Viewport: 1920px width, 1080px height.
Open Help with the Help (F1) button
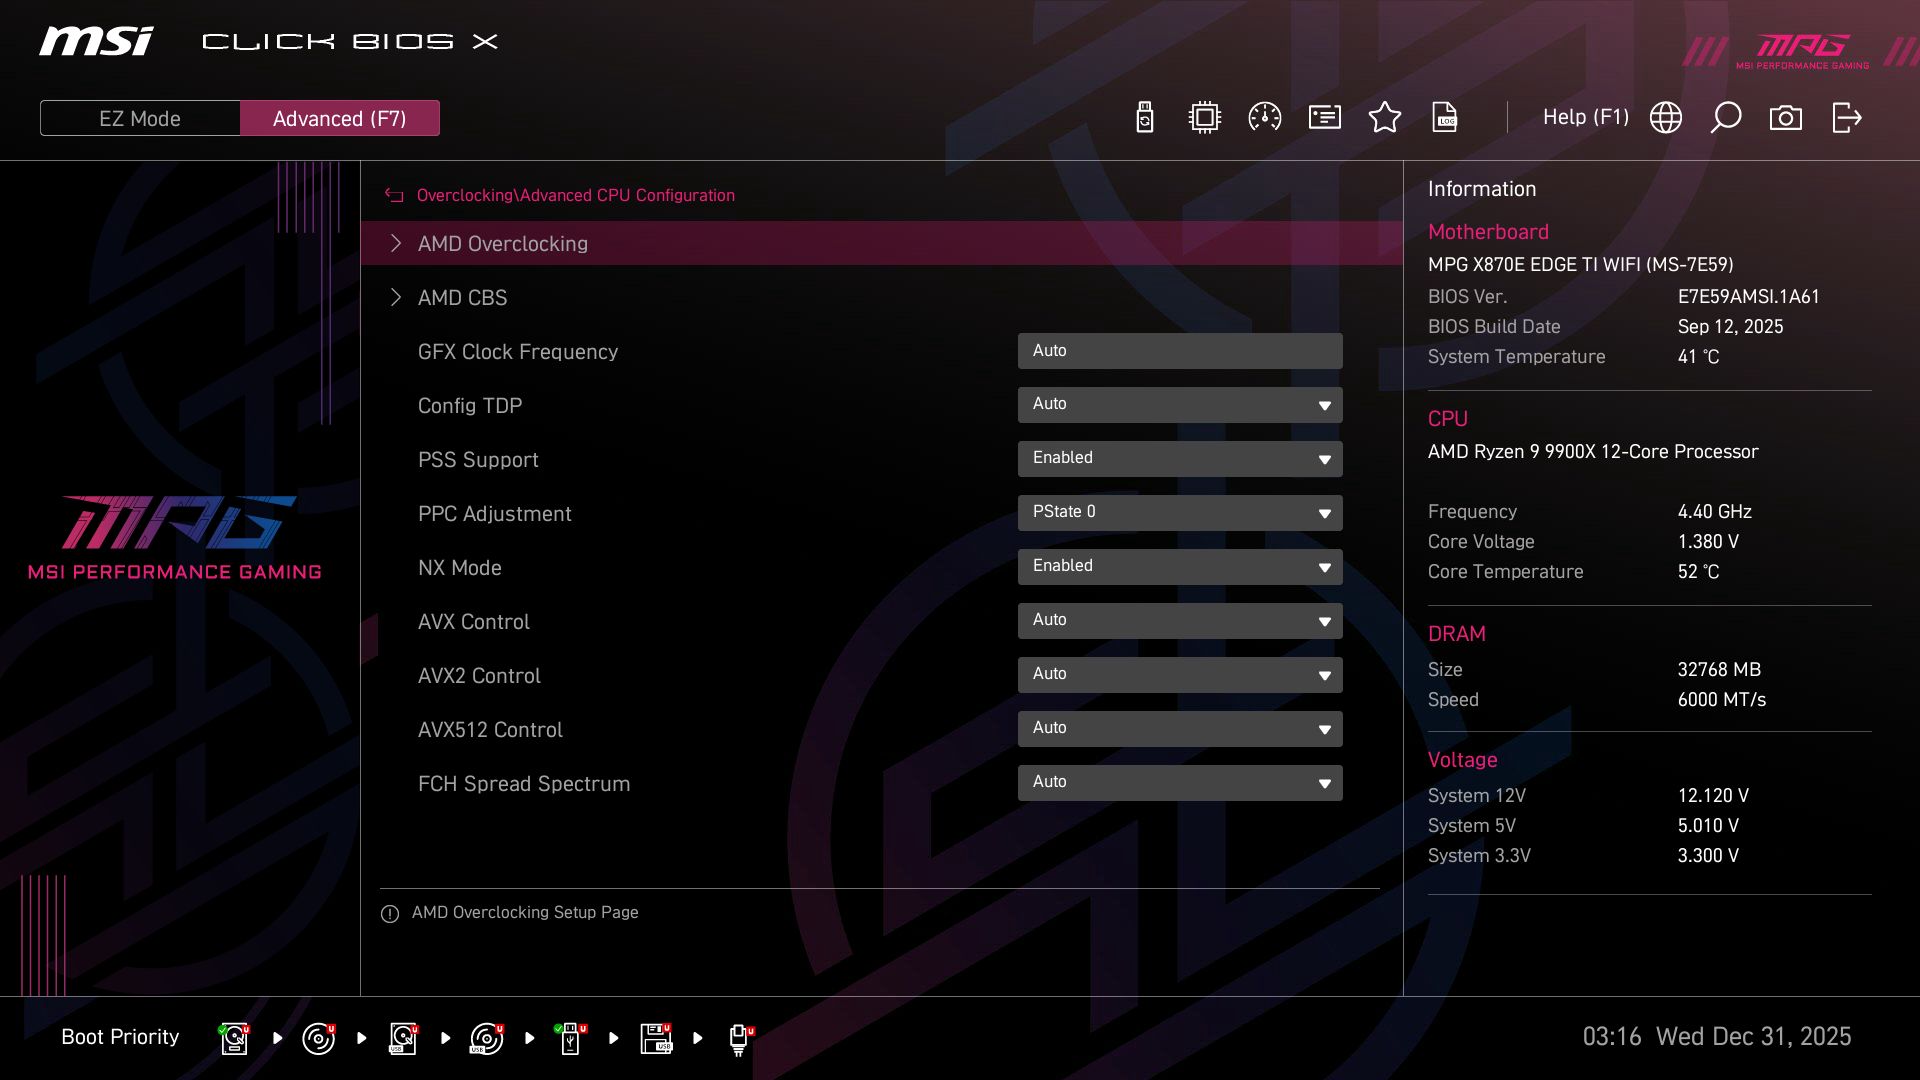tap(1586, 117)
